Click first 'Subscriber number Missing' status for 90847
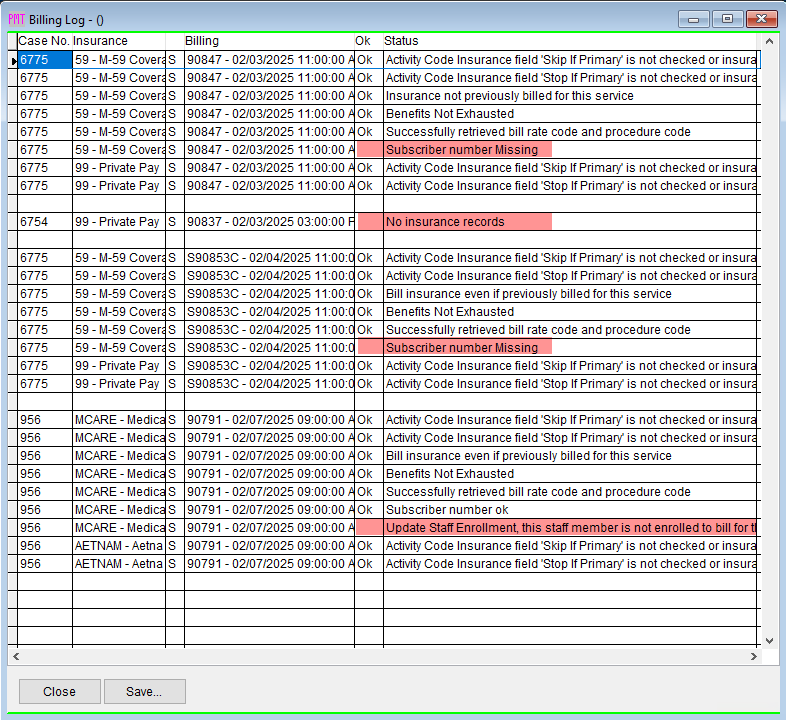The image size is (786, 720). [x=570, y=150]
